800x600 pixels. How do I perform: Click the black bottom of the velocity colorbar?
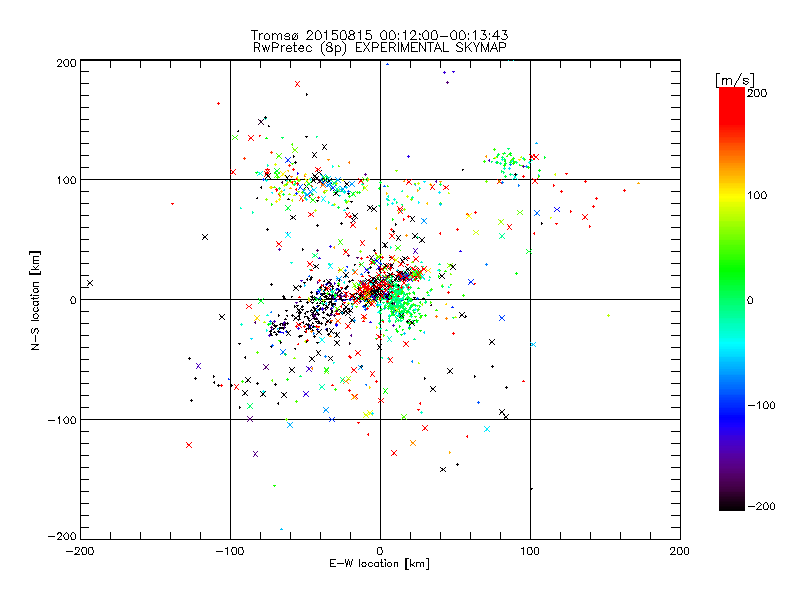(x=732, y=503)
